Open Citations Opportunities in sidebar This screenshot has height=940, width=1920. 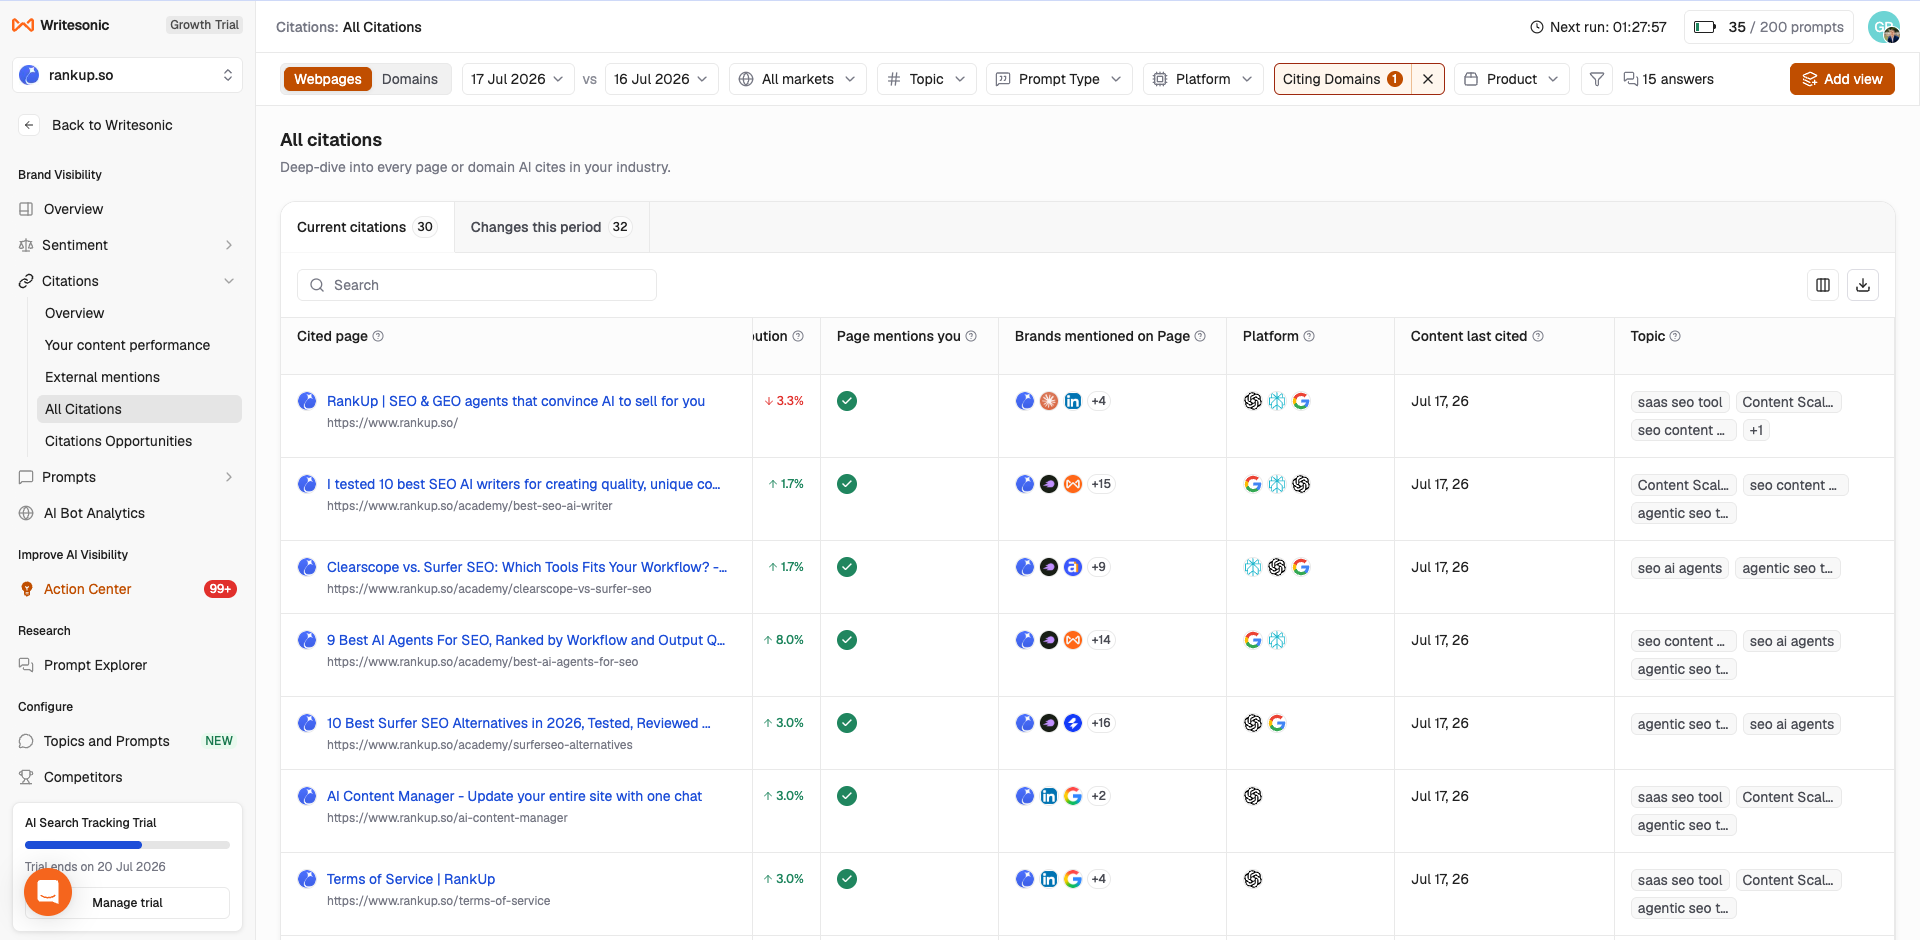coord(118,441)
